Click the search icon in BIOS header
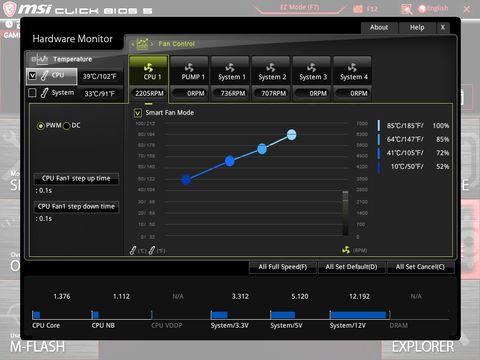480x360 pixels. [407, 9]
